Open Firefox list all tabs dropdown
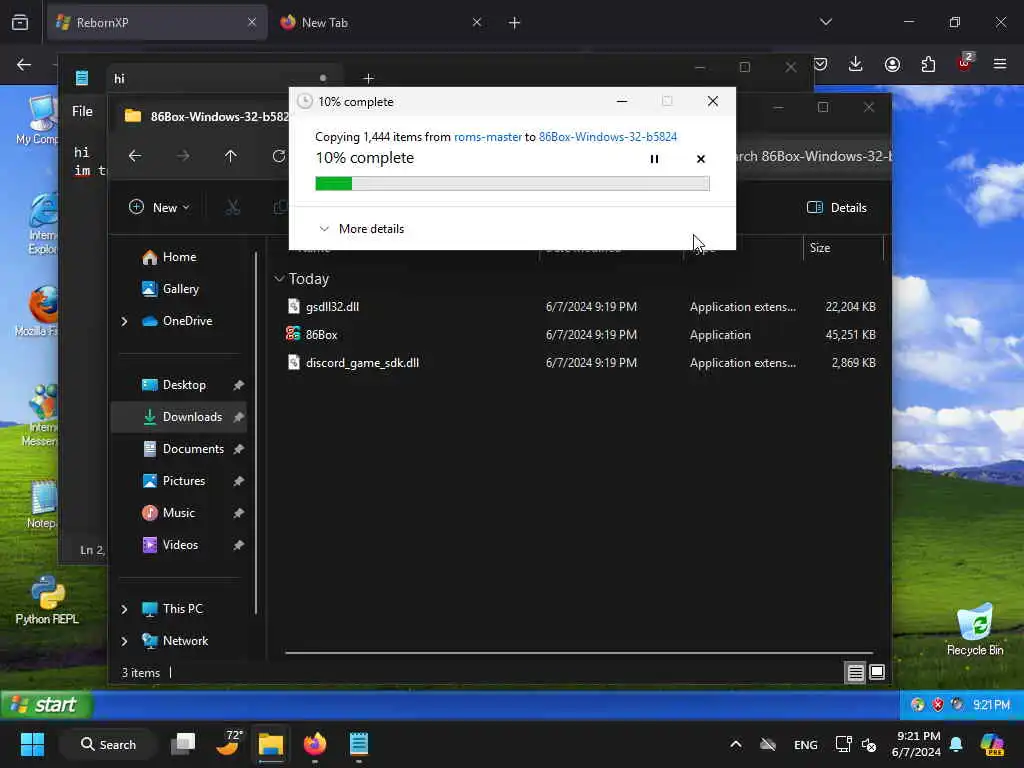Screen dimensions: 1024x768 click(825, 22)
